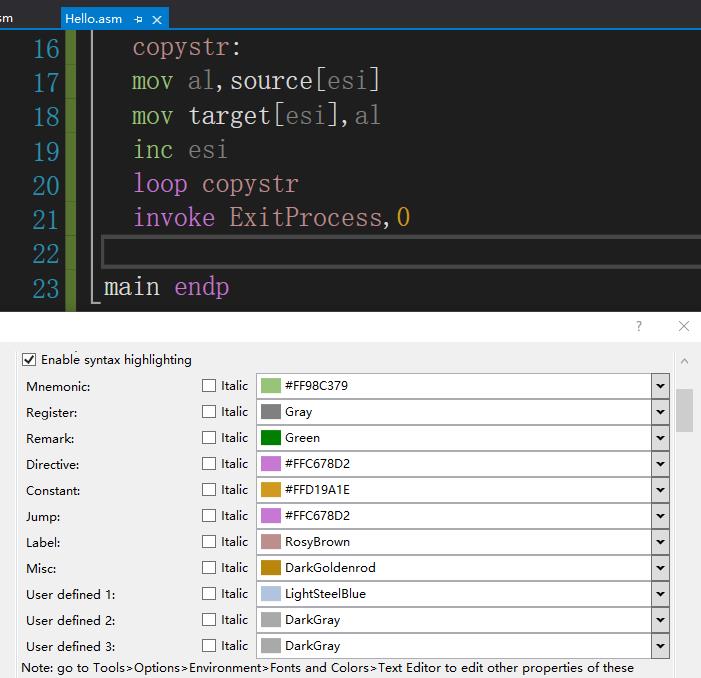Click the word main on line 23

[131, 286]
